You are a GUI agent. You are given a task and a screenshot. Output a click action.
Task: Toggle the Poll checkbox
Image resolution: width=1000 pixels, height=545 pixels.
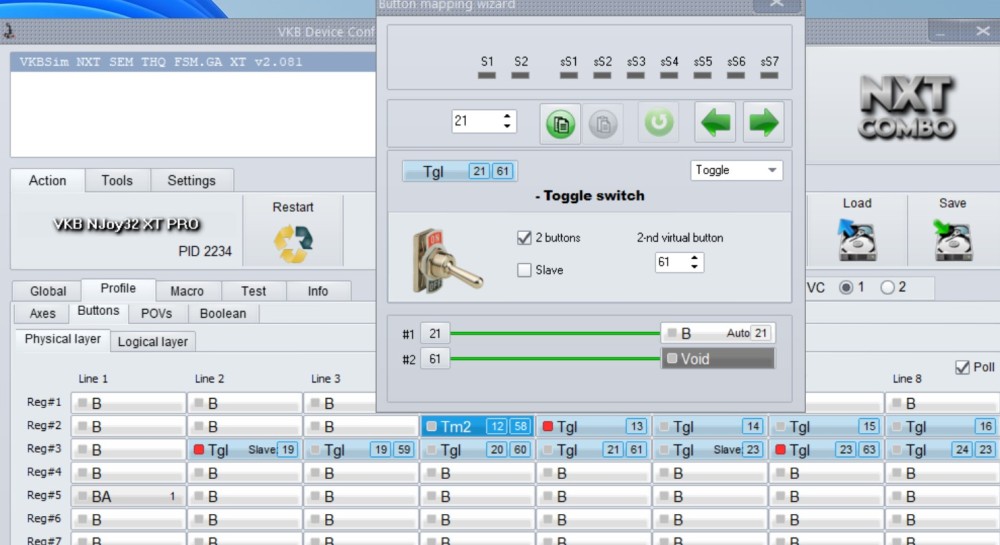pyautogui.click(x=962, y=367)
